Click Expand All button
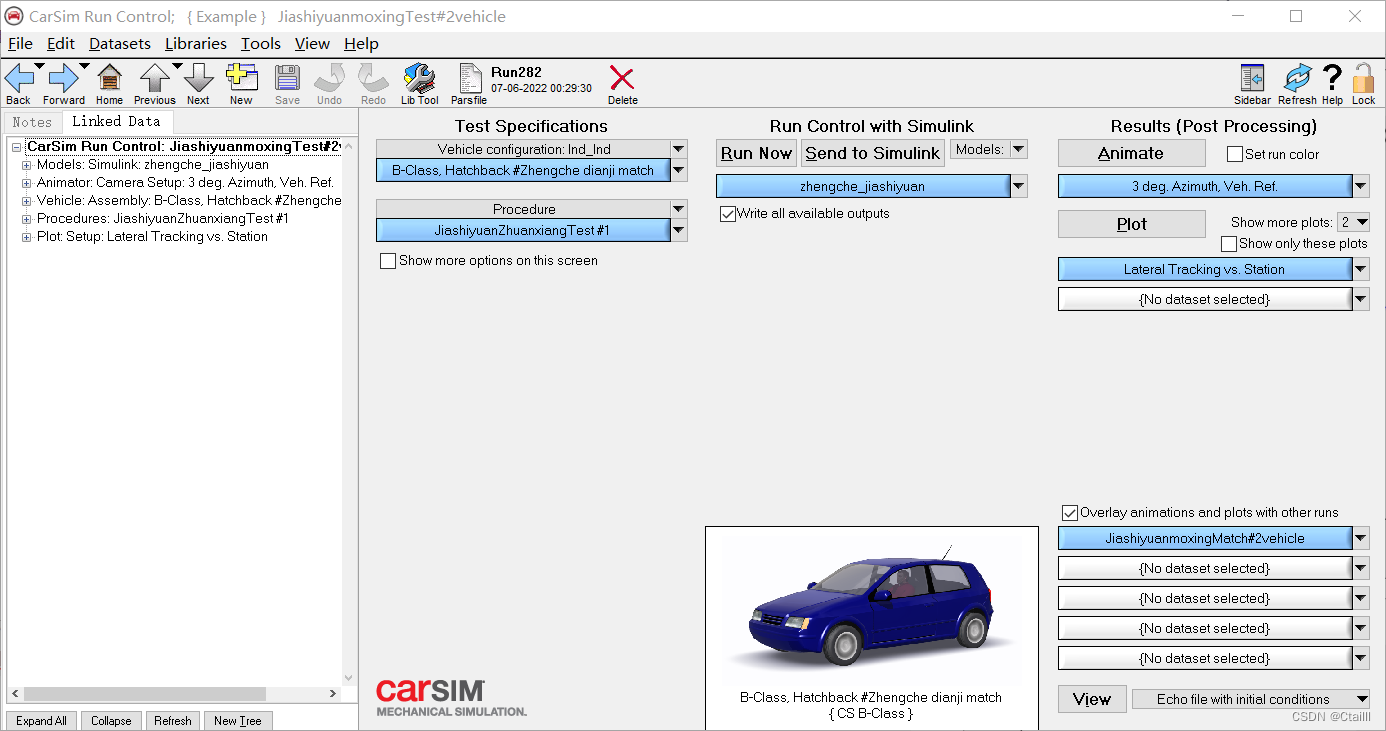 point(41,721)
